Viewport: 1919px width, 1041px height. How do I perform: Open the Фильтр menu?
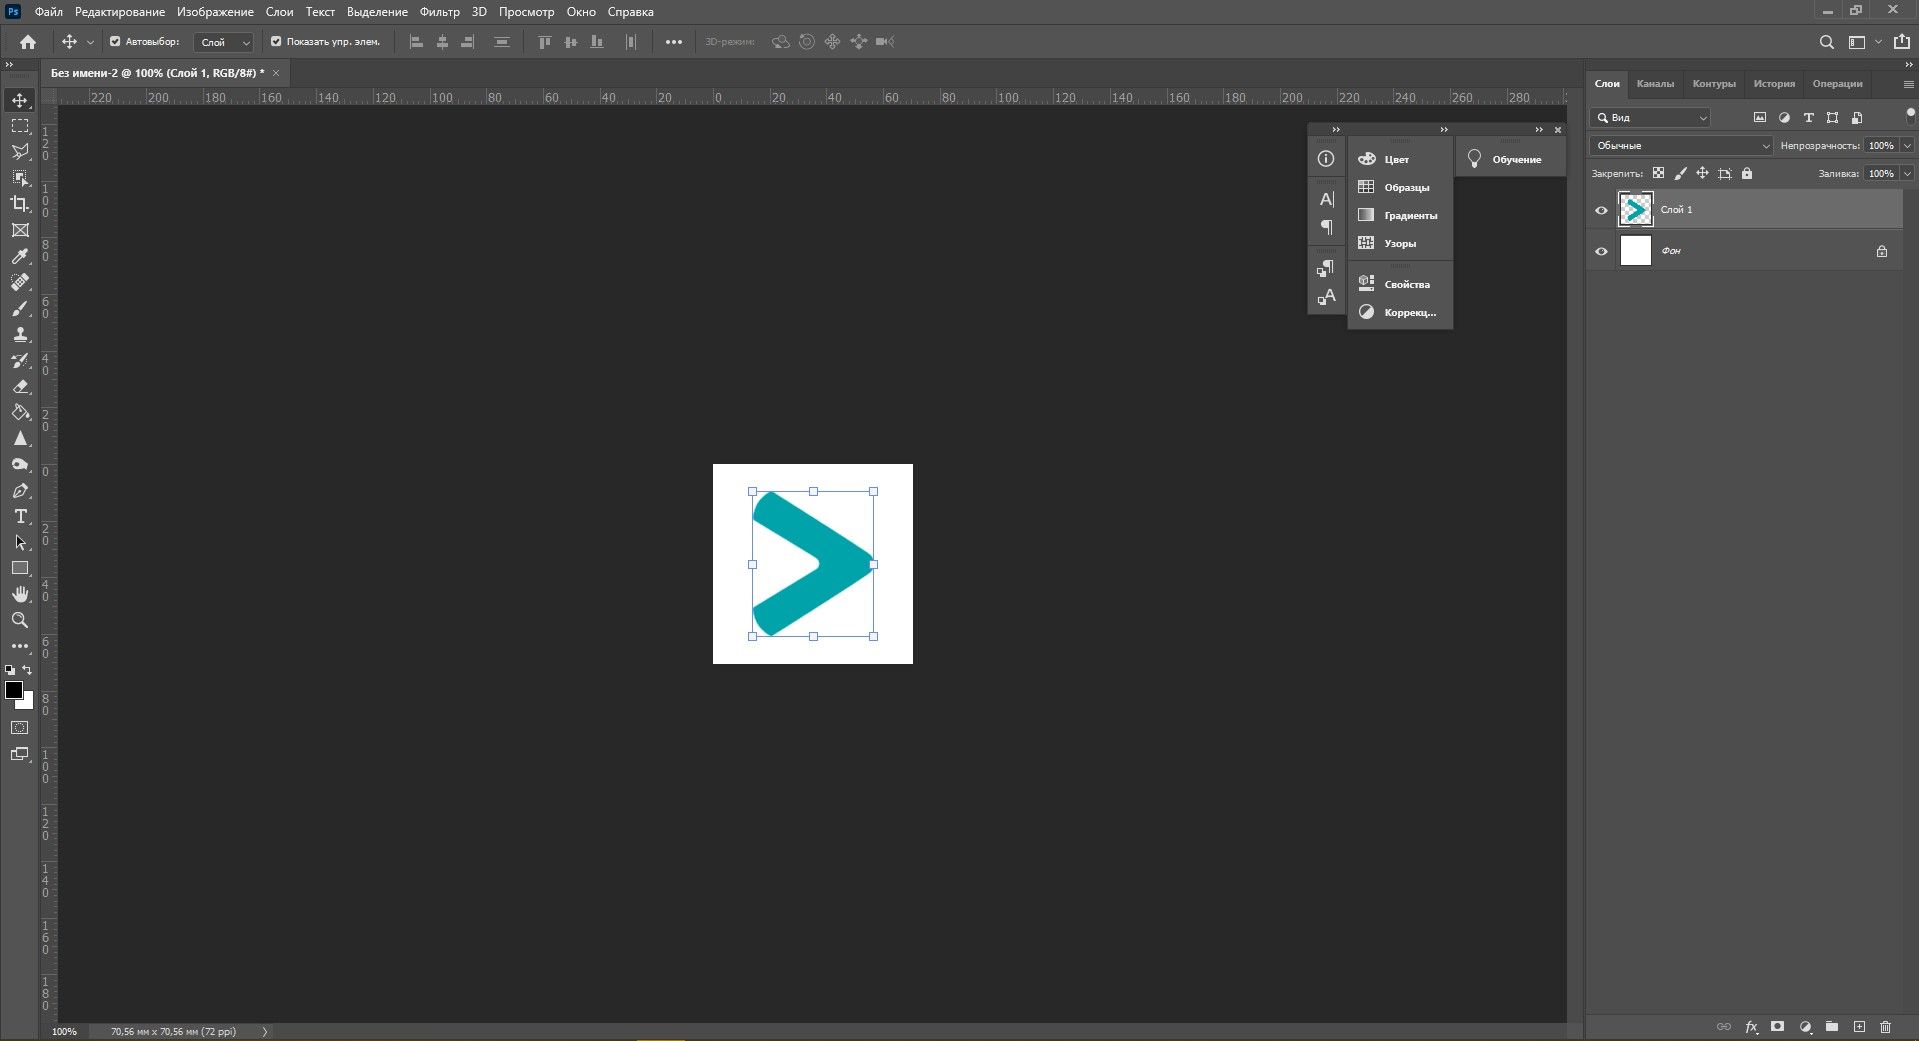pos(439,11)
